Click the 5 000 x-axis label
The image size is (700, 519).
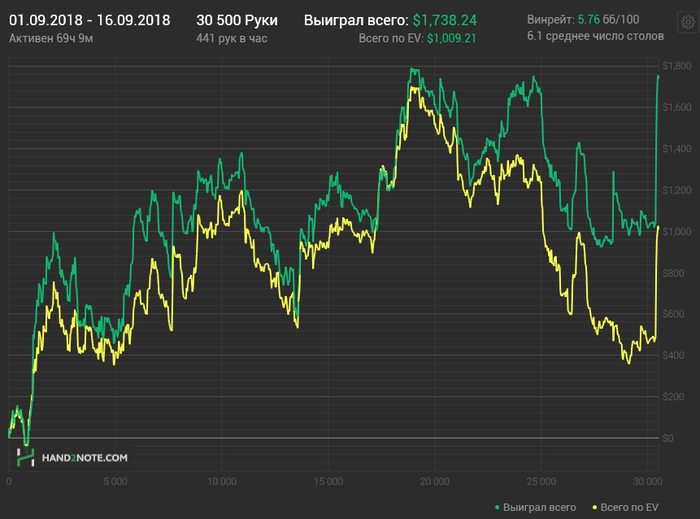pyautogui.click(x=115, y=482)
